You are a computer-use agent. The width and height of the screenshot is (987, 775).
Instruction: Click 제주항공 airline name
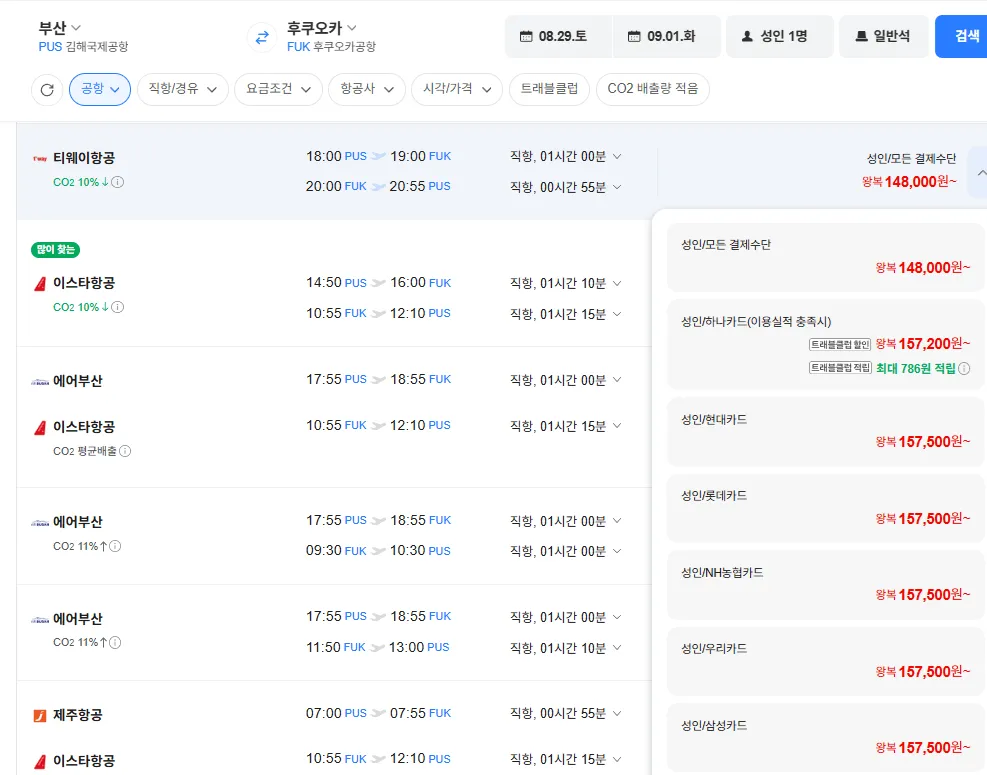pyautogui.click(x=77, y=715)
